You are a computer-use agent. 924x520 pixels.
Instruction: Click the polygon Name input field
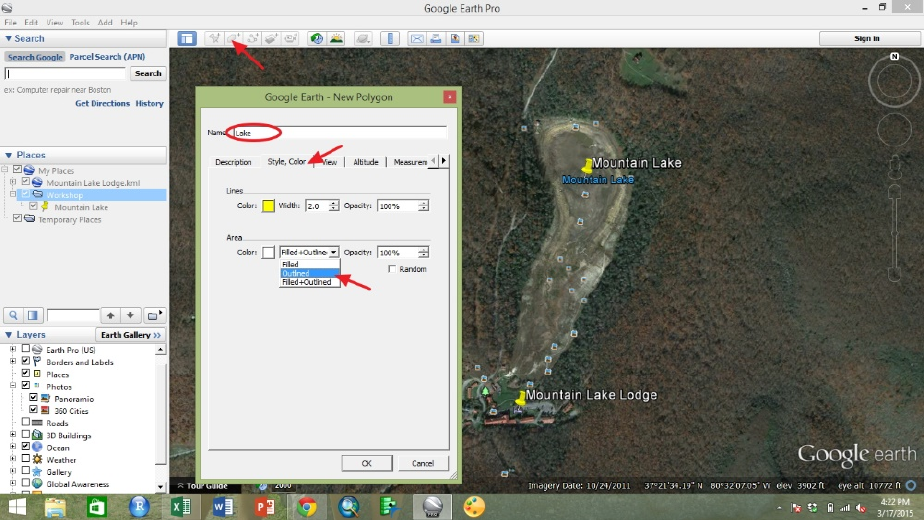tap(339, 133)
